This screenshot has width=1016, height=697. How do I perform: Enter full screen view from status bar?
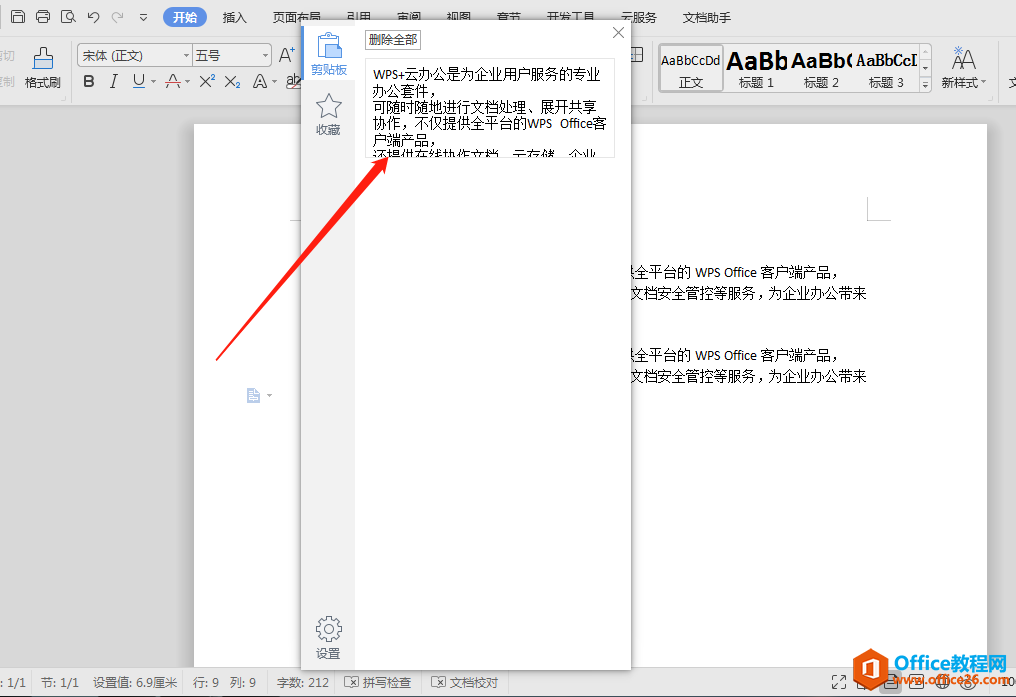[x=839, y=682]
